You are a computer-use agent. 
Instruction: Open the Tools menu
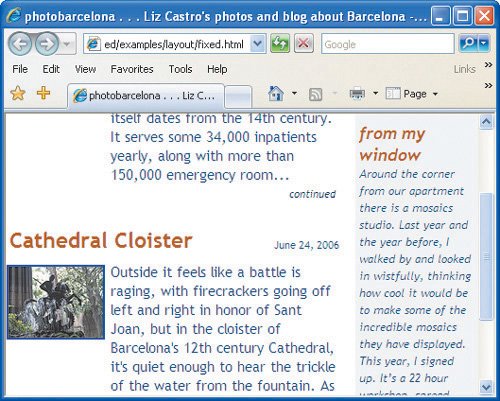(180, 69)
